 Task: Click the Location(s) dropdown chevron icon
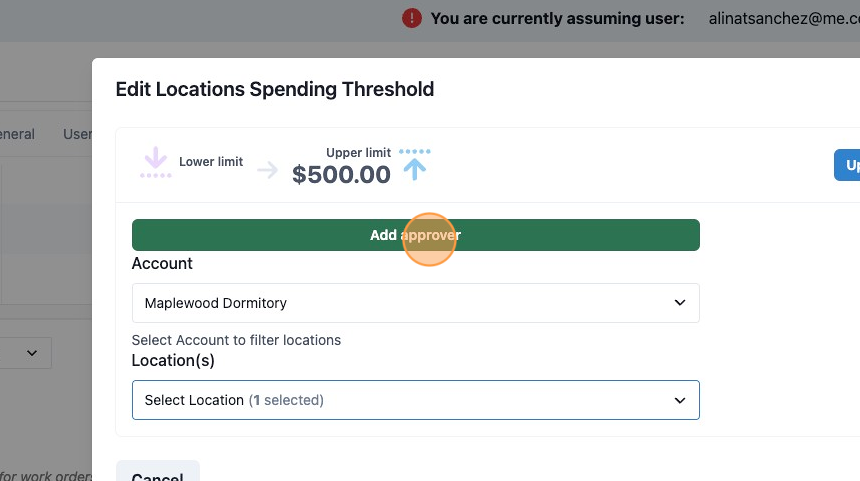coord(680,400)
